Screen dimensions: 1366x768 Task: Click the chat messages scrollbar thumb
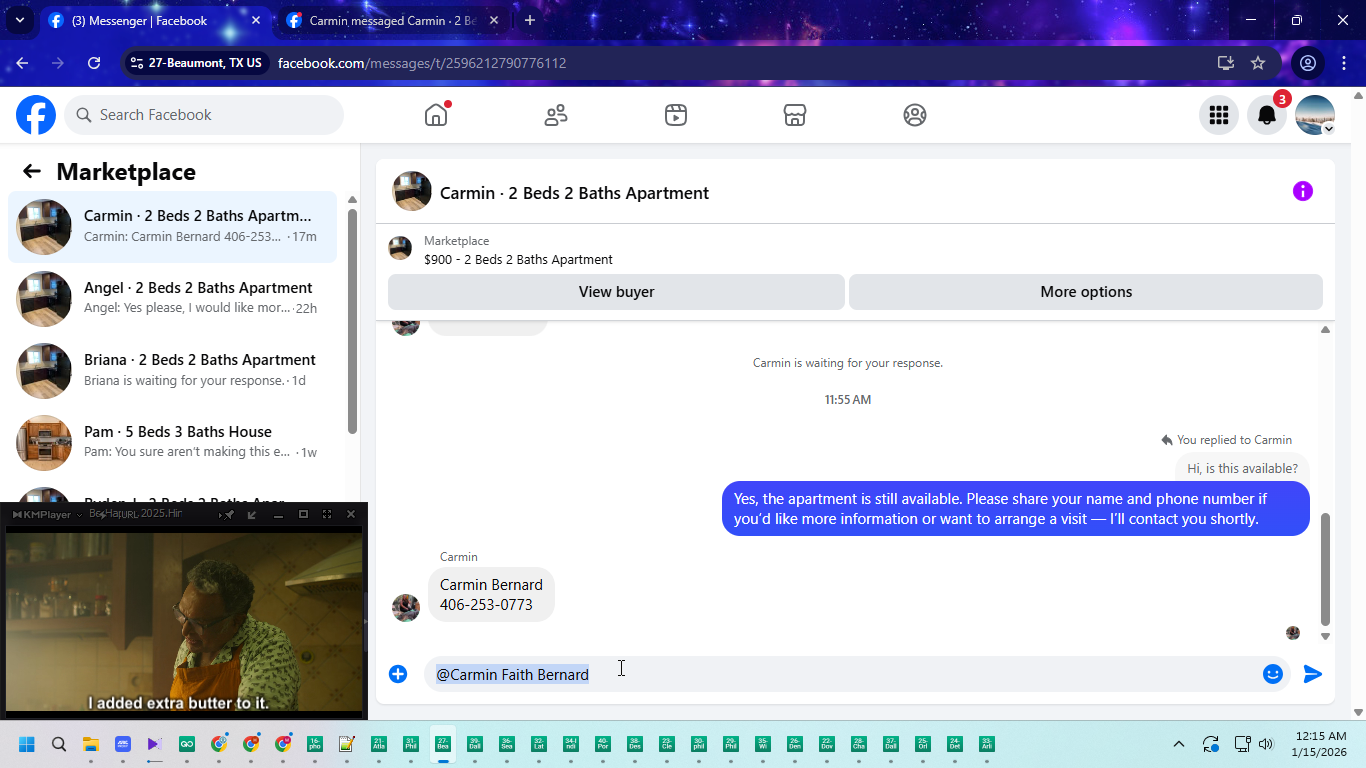1326,568
